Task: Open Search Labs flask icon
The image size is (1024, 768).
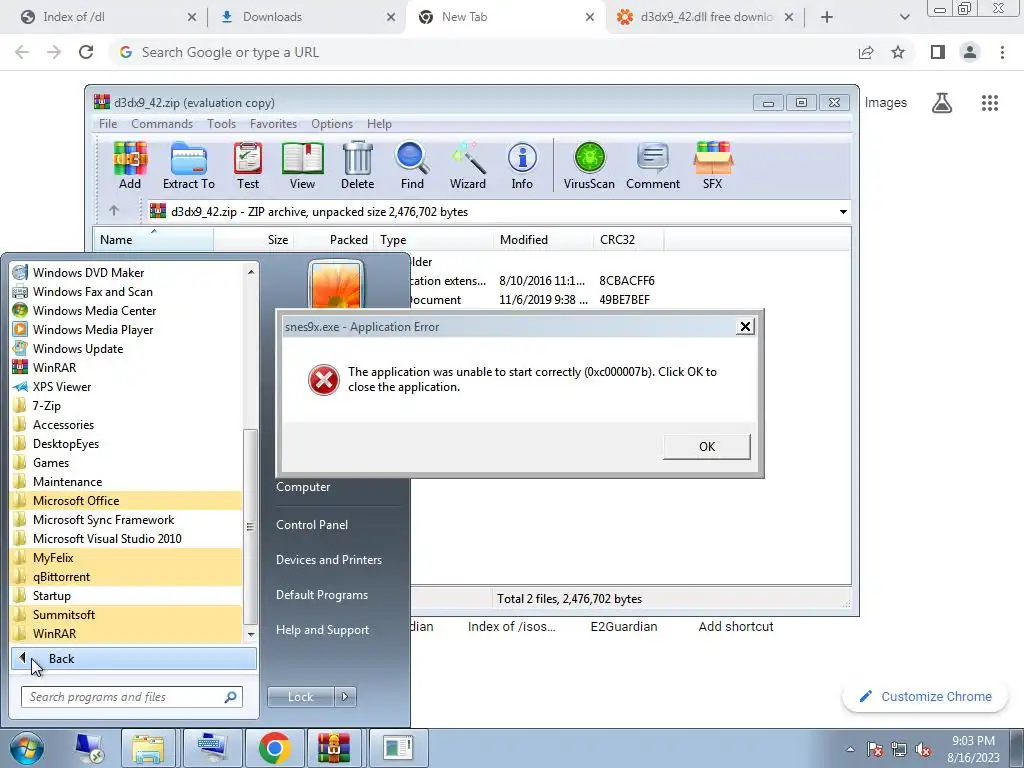Action: click(942, 103)
